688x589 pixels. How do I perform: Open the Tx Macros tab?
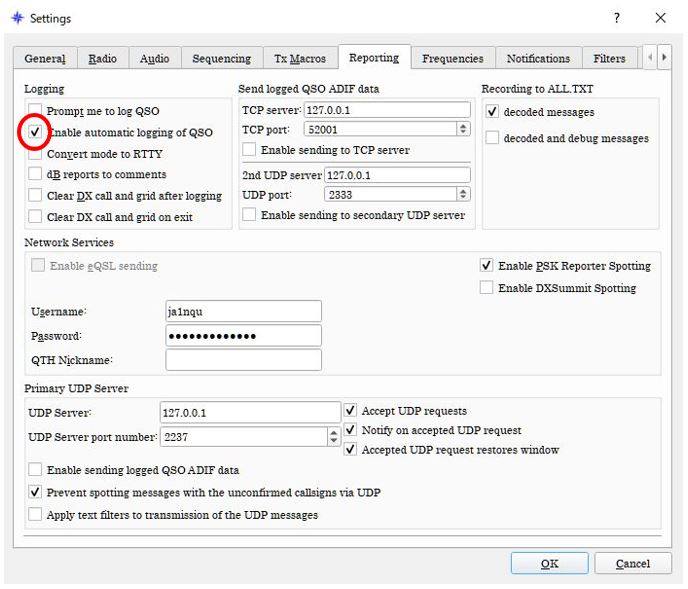tap(300, 59)
